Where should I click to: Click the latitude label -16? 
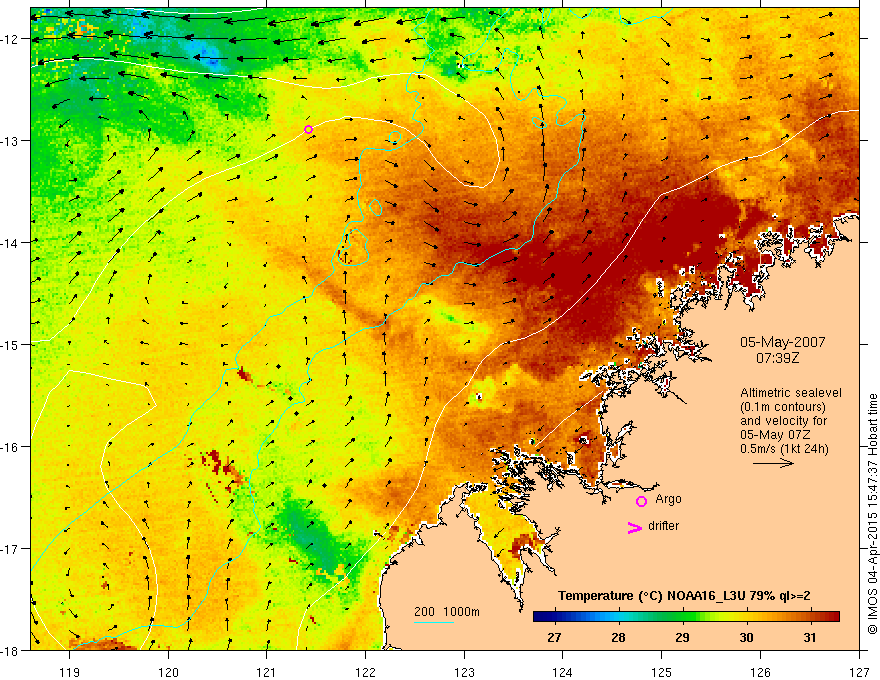click(x=10, y=447)
